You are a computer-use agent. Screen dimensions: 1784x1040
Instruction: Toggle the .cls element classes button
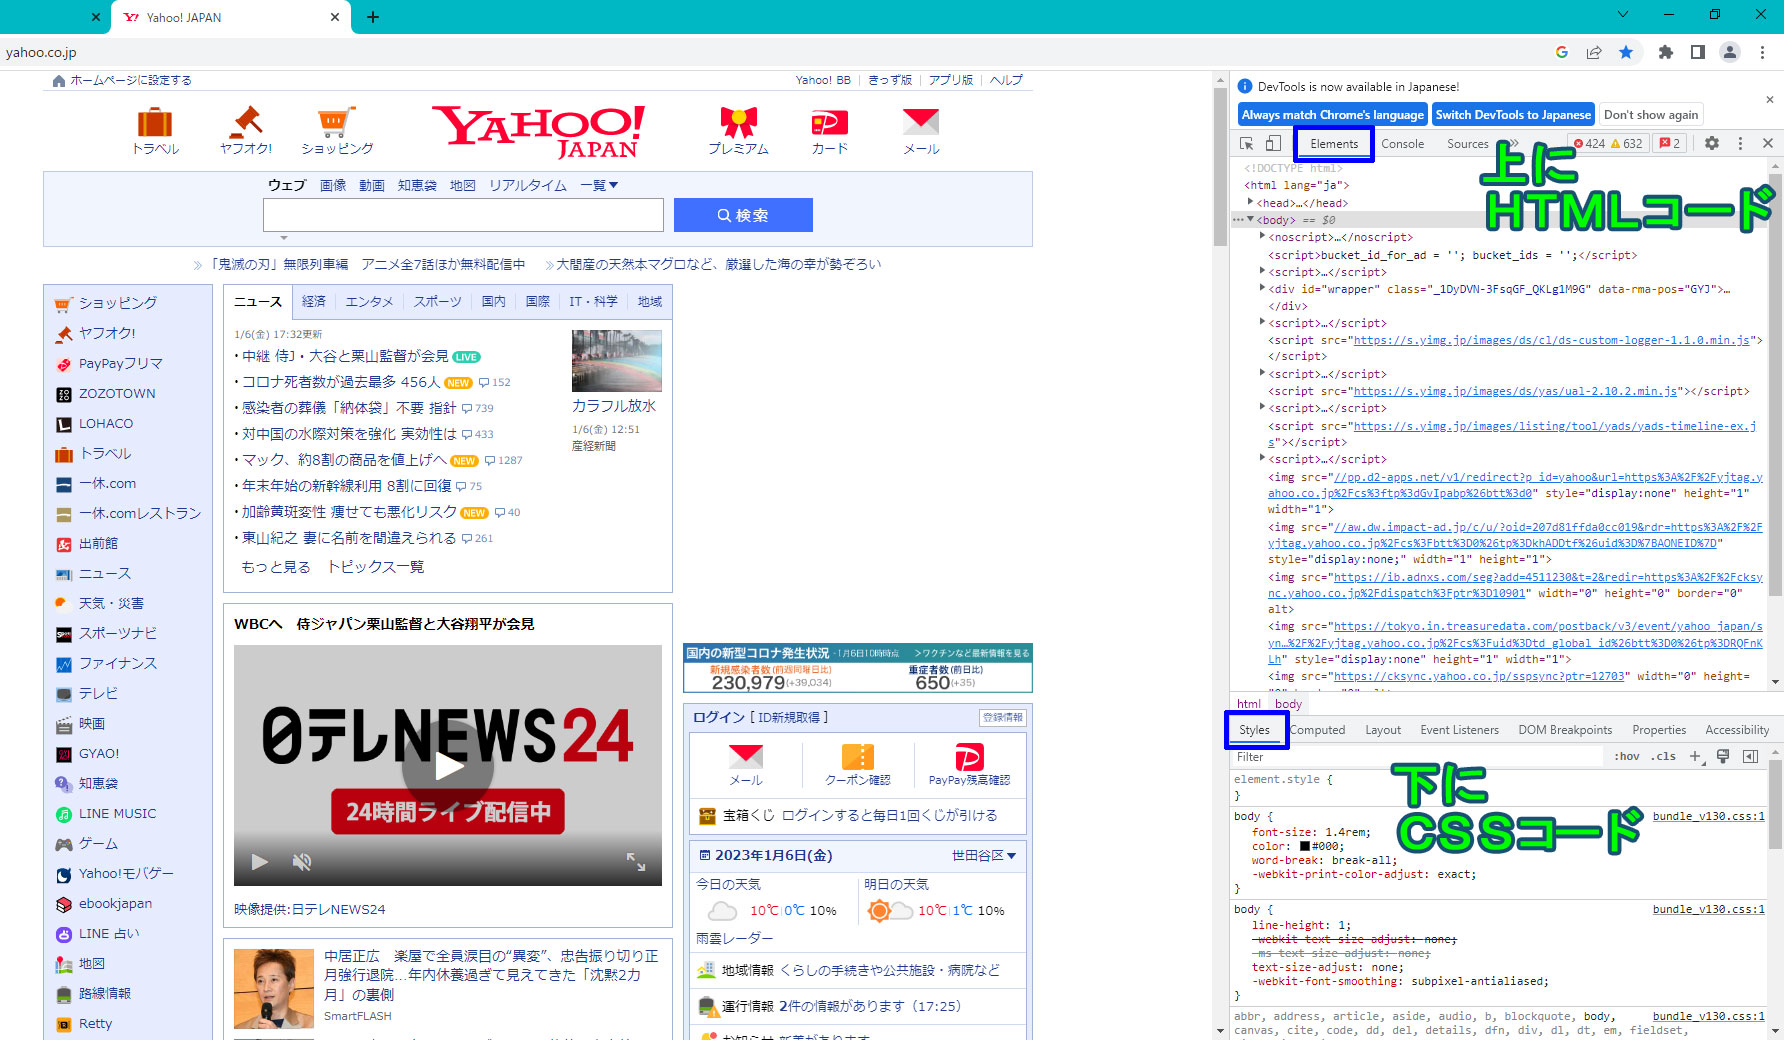(1663, 757)
